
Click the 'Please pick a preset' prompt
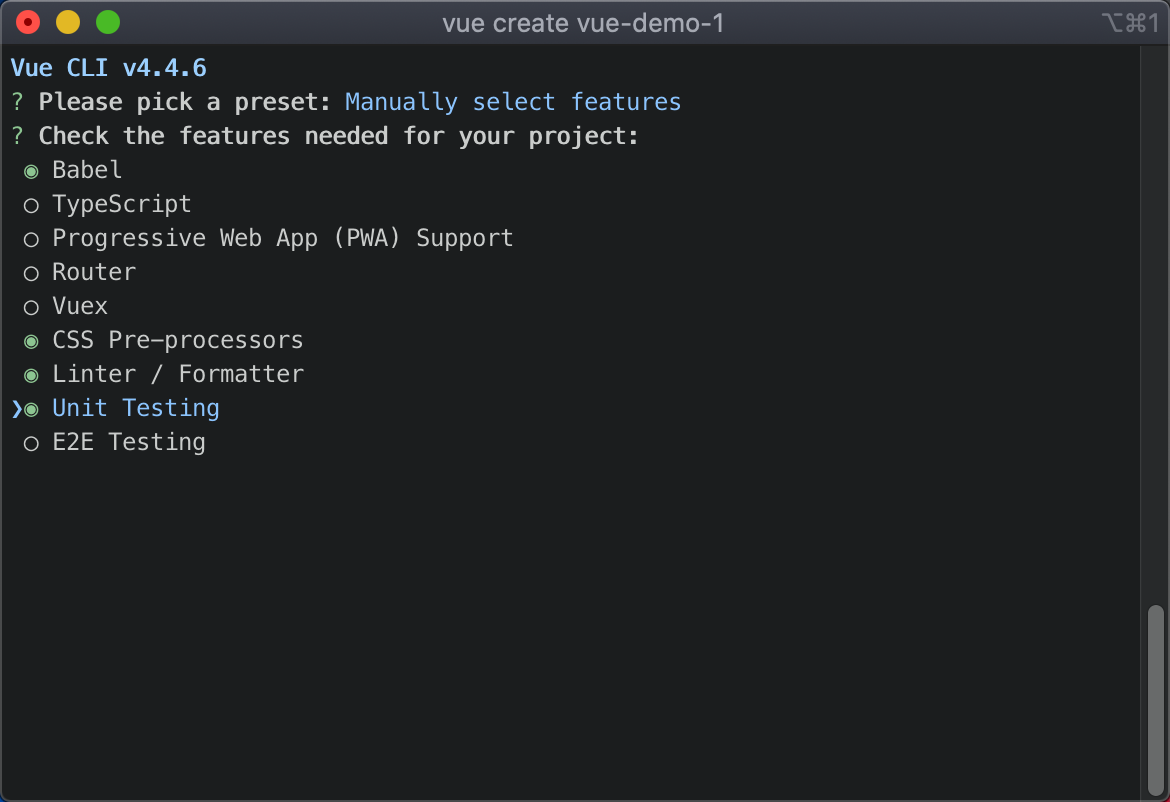[x=185, y=101]
